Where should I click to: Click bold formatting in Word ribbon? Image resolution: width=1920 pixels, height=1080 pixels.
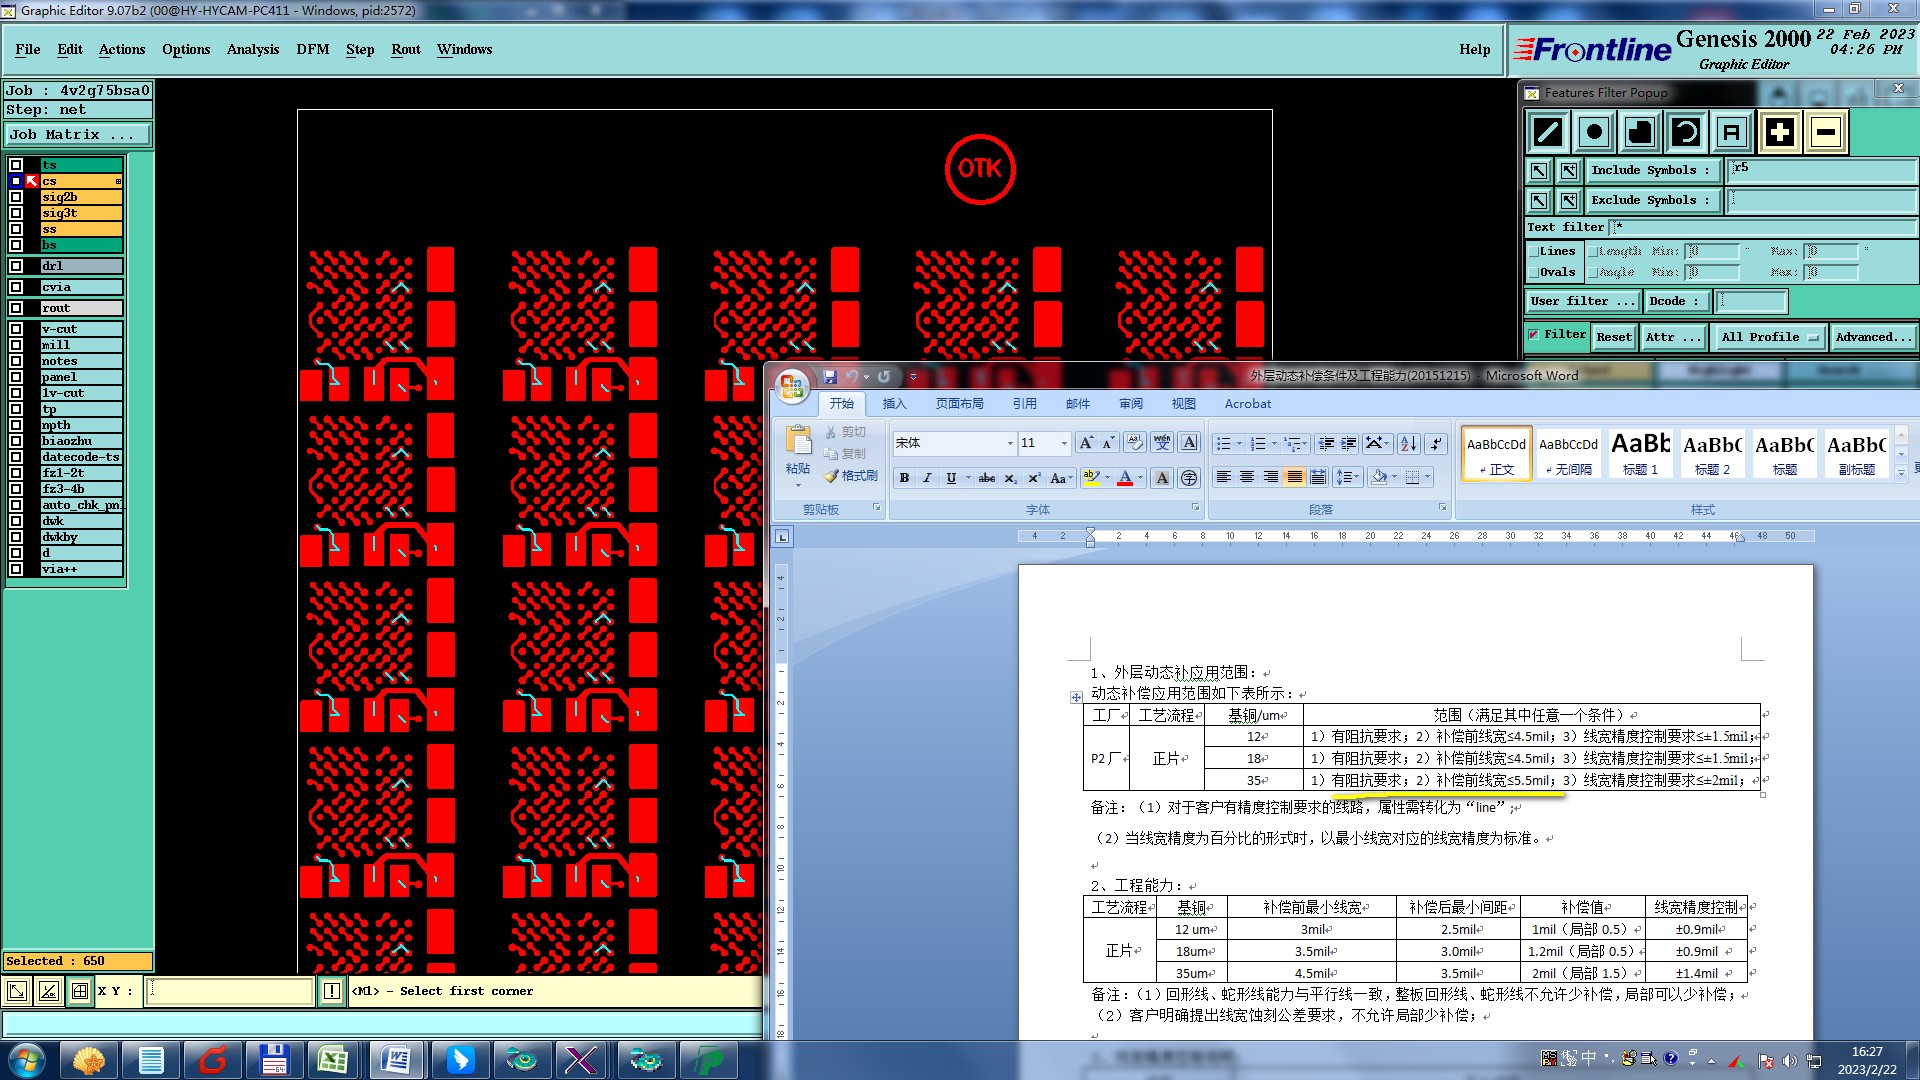904,478
